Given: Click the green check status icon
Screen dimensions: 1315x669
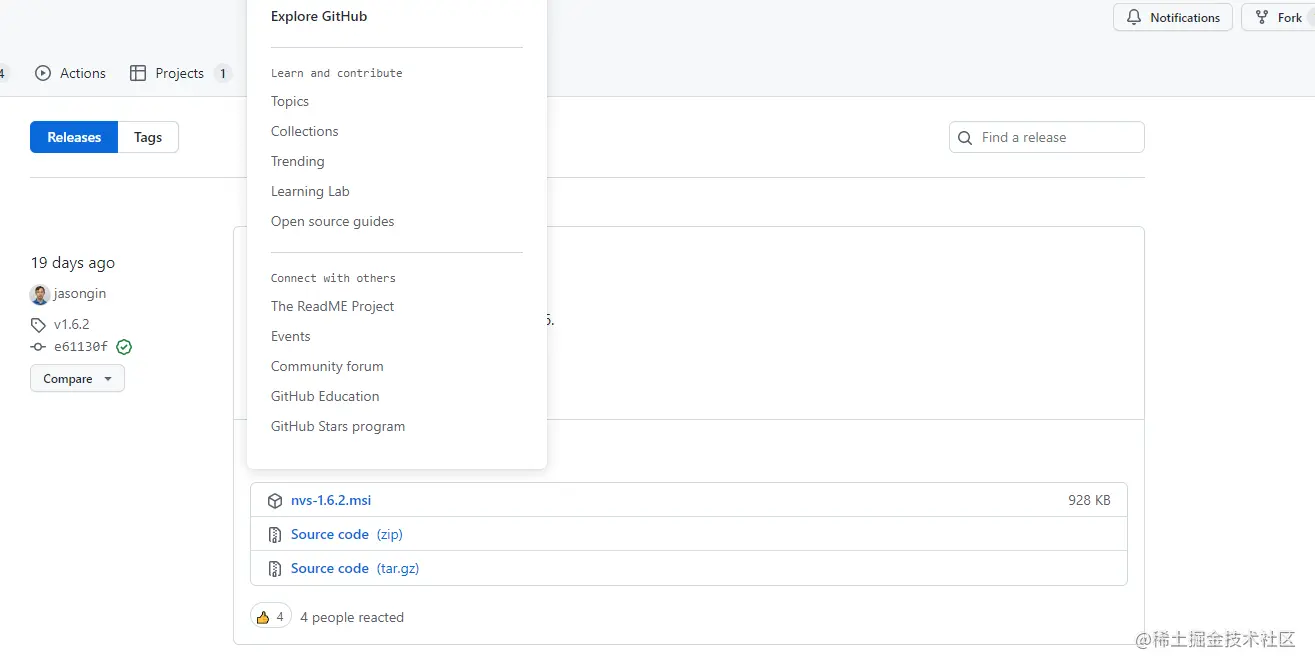Looking at the screenshot, I should click(x=124, y=347).
